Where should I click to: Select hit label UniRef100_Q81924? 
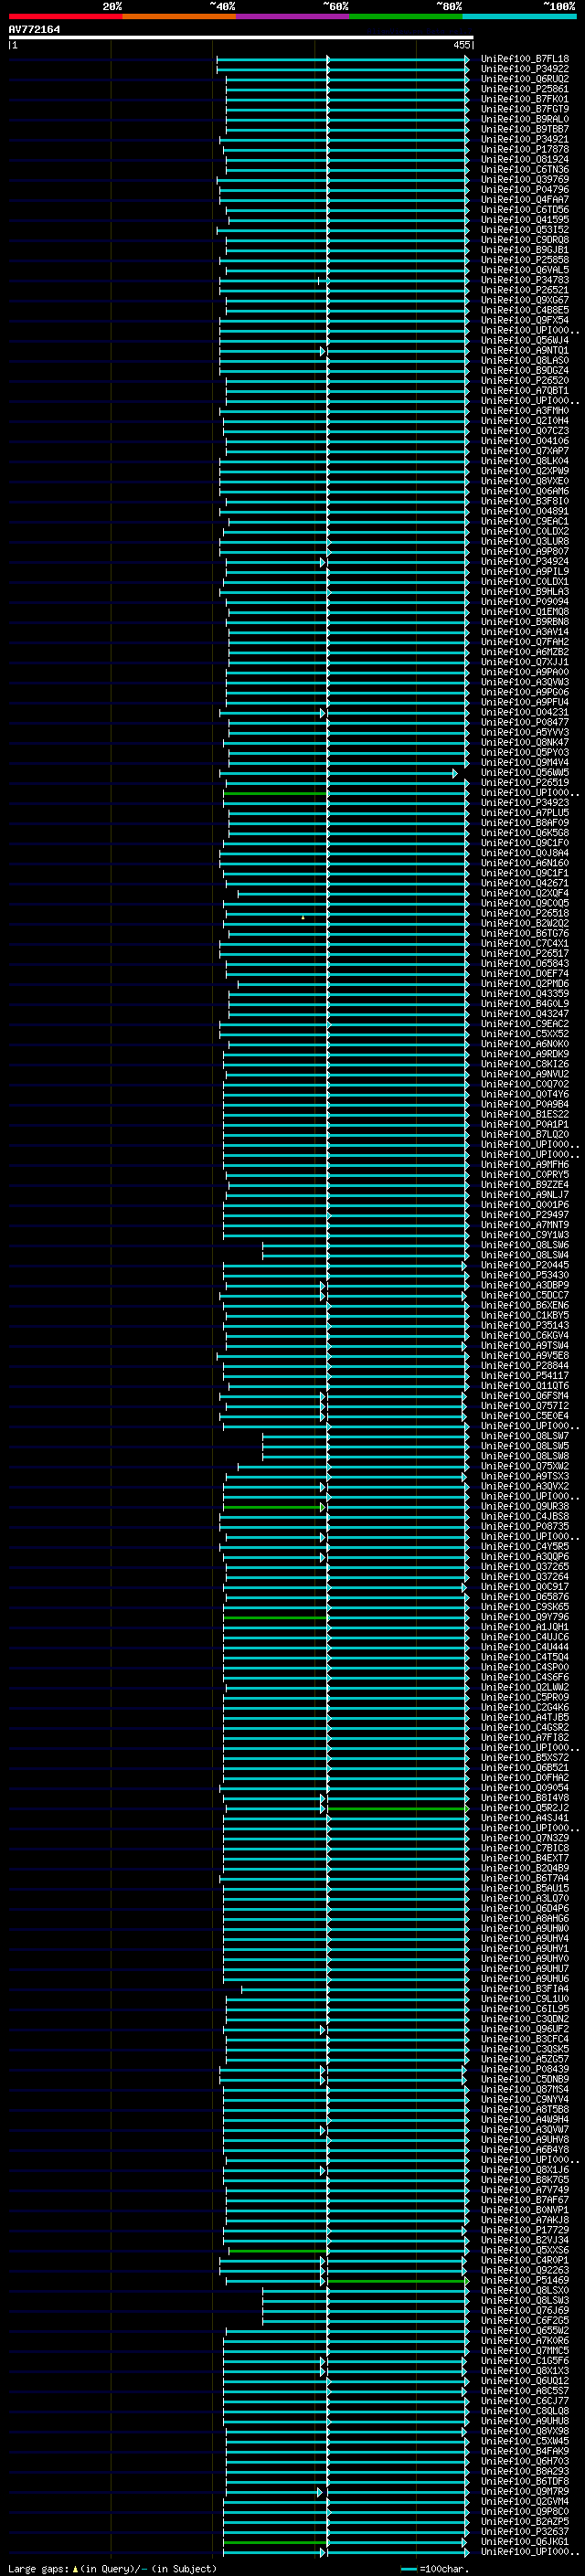click(525, 159)
